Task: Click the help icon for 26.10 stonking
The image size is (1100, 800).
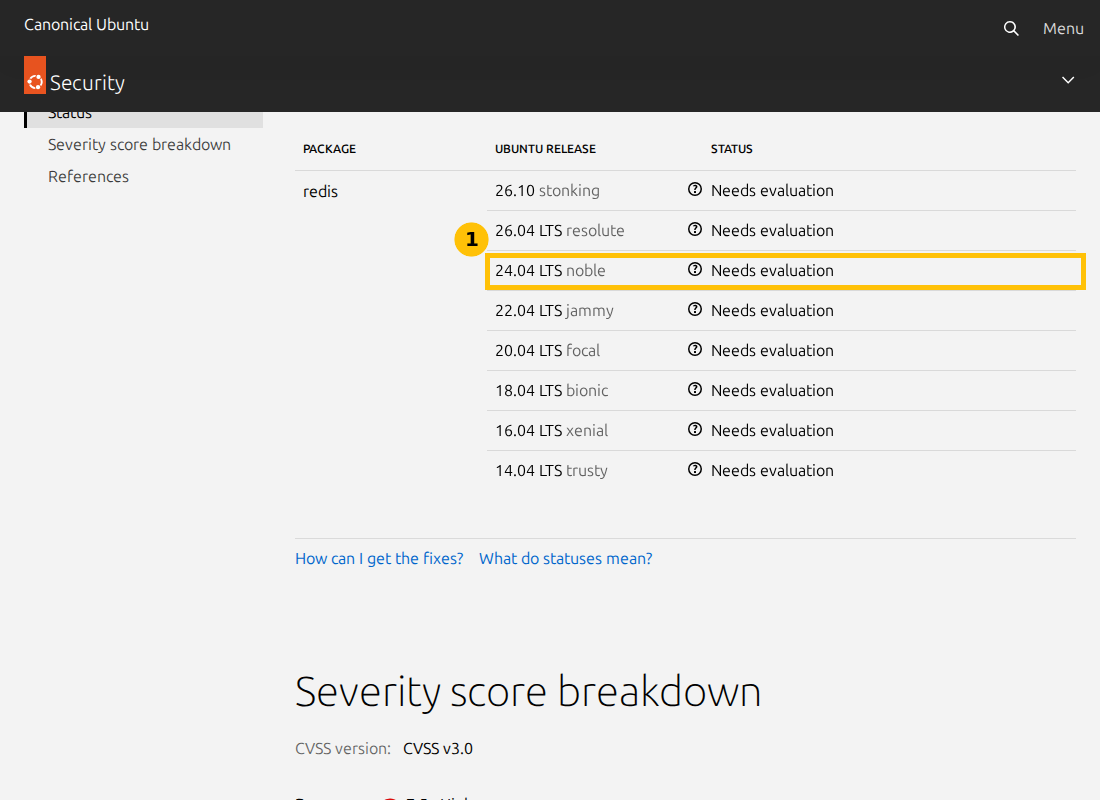Action: (695, 189)
